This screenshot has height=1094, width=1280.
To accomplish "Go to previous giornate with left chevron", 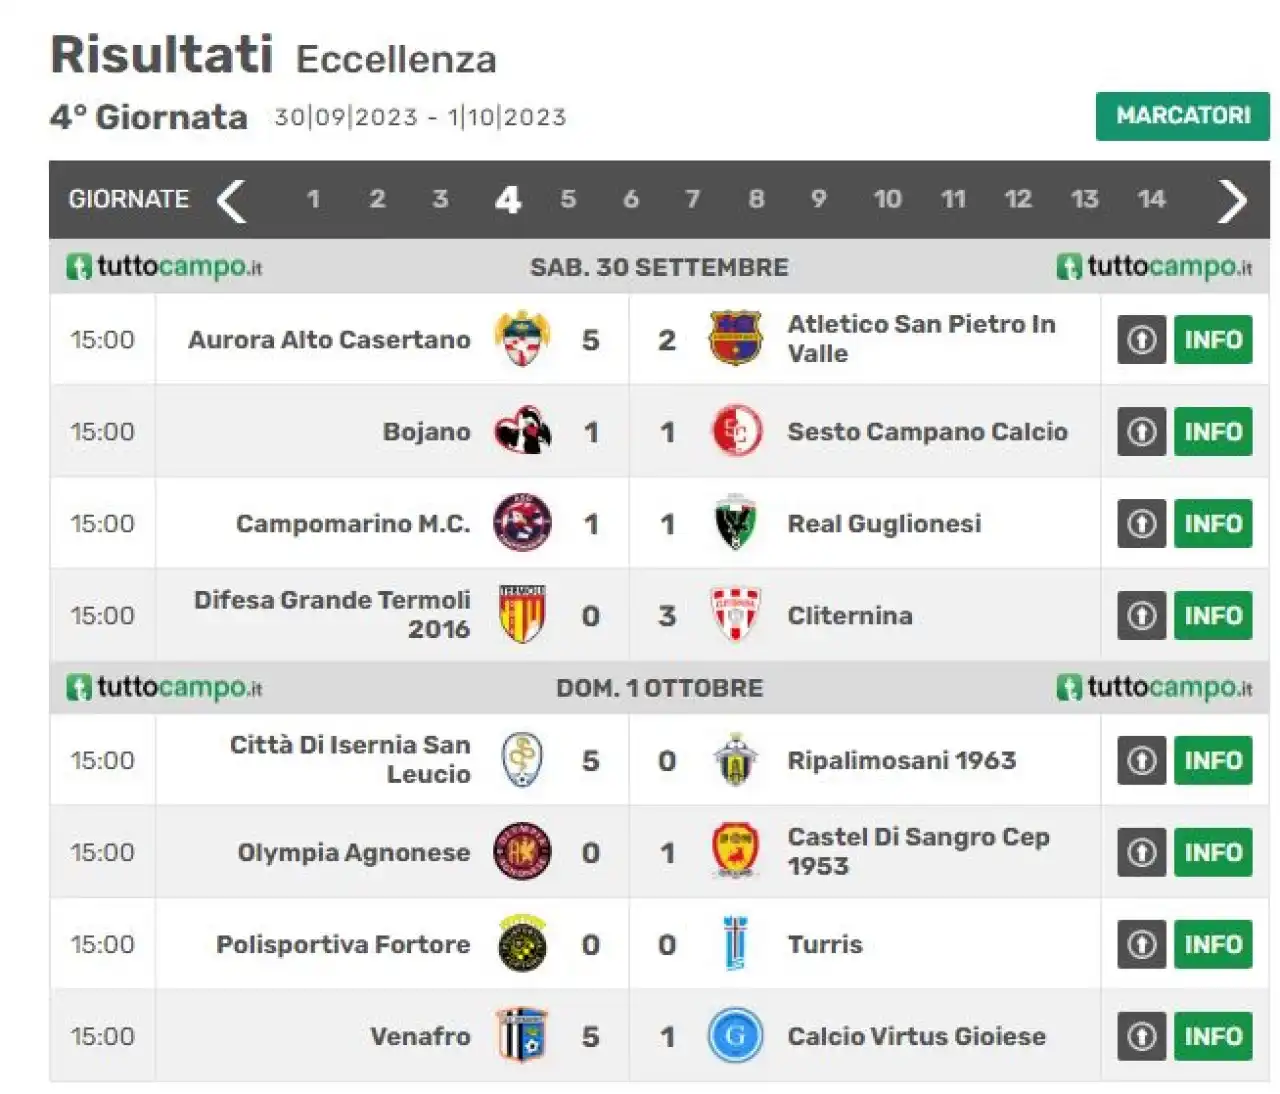I will pyautogui.click(x=232, y=200).
